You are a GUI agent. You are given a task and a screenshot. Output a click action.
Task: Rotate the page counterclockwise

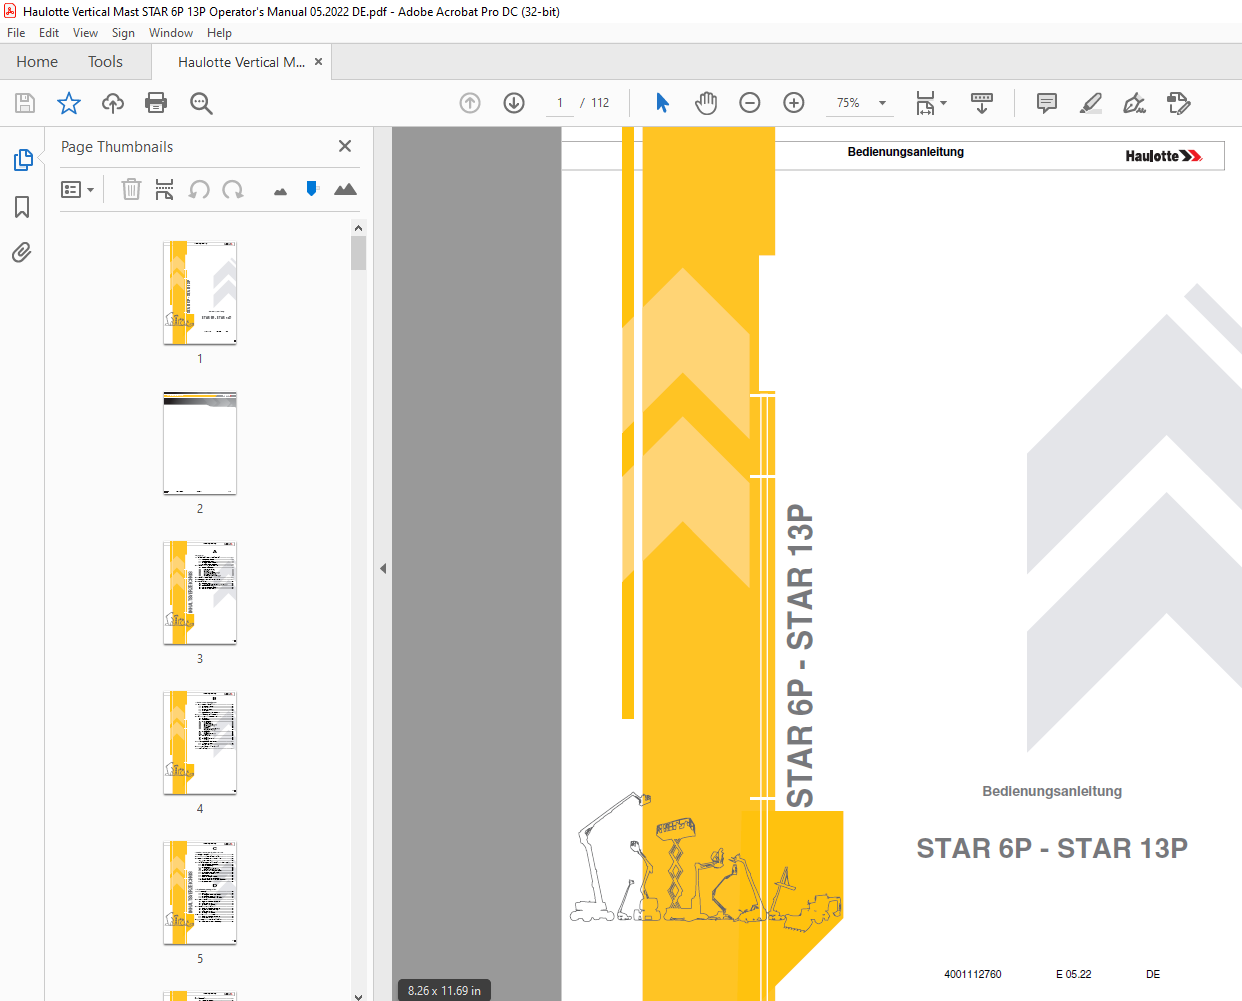click(200, 189)
